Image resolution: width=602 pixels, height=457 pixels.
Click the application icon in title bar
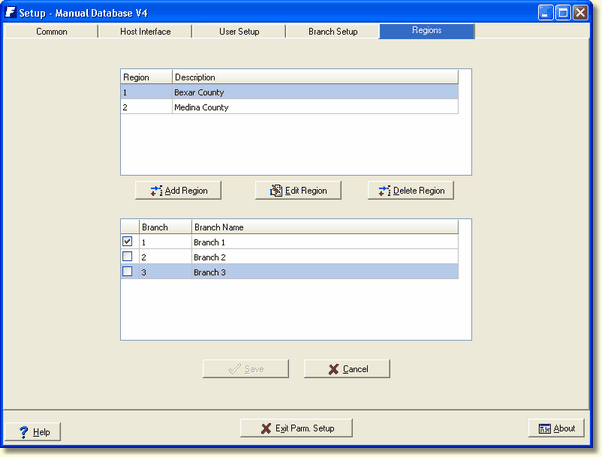(x=10, y=12)
